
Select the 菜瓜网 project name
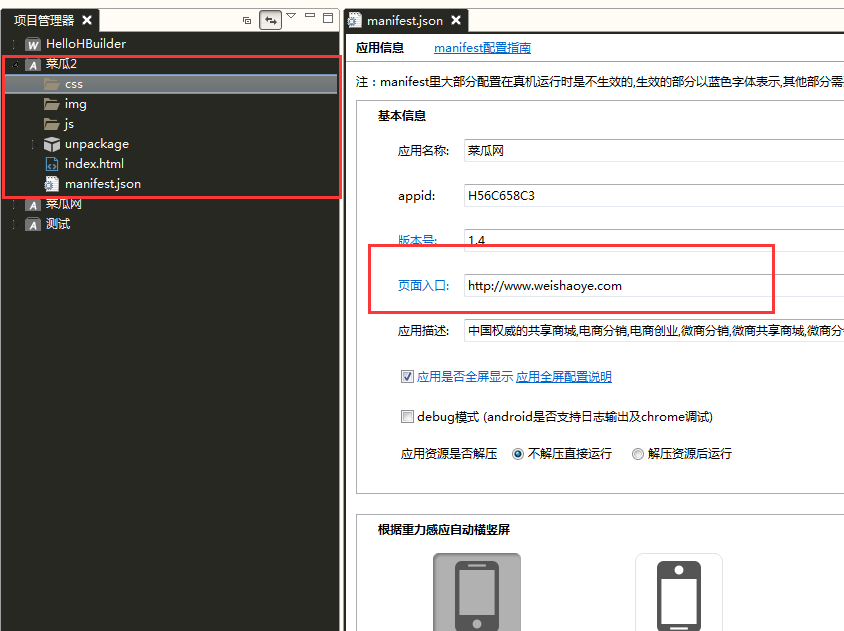point(64,205)
